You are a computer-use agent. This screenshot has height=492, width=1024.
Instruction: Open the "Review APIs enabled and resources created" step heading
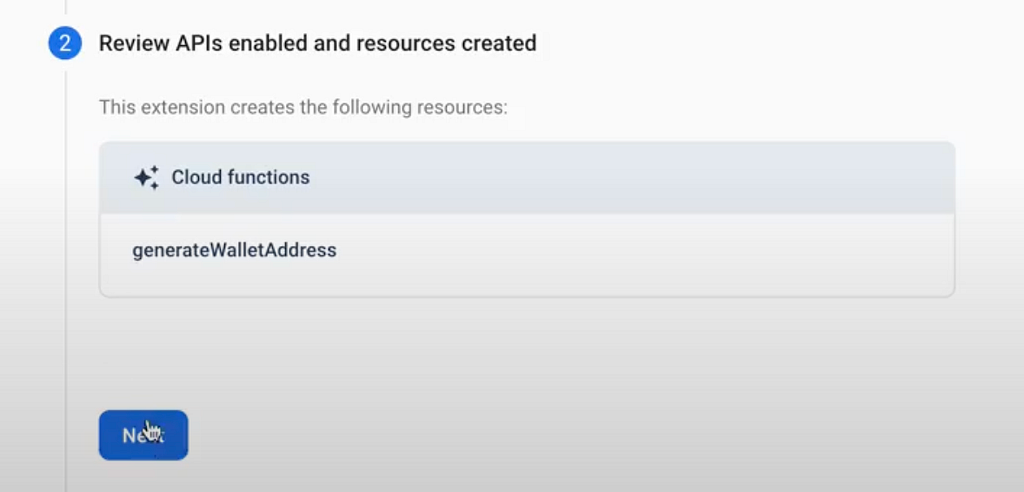(x=317, y=43)
